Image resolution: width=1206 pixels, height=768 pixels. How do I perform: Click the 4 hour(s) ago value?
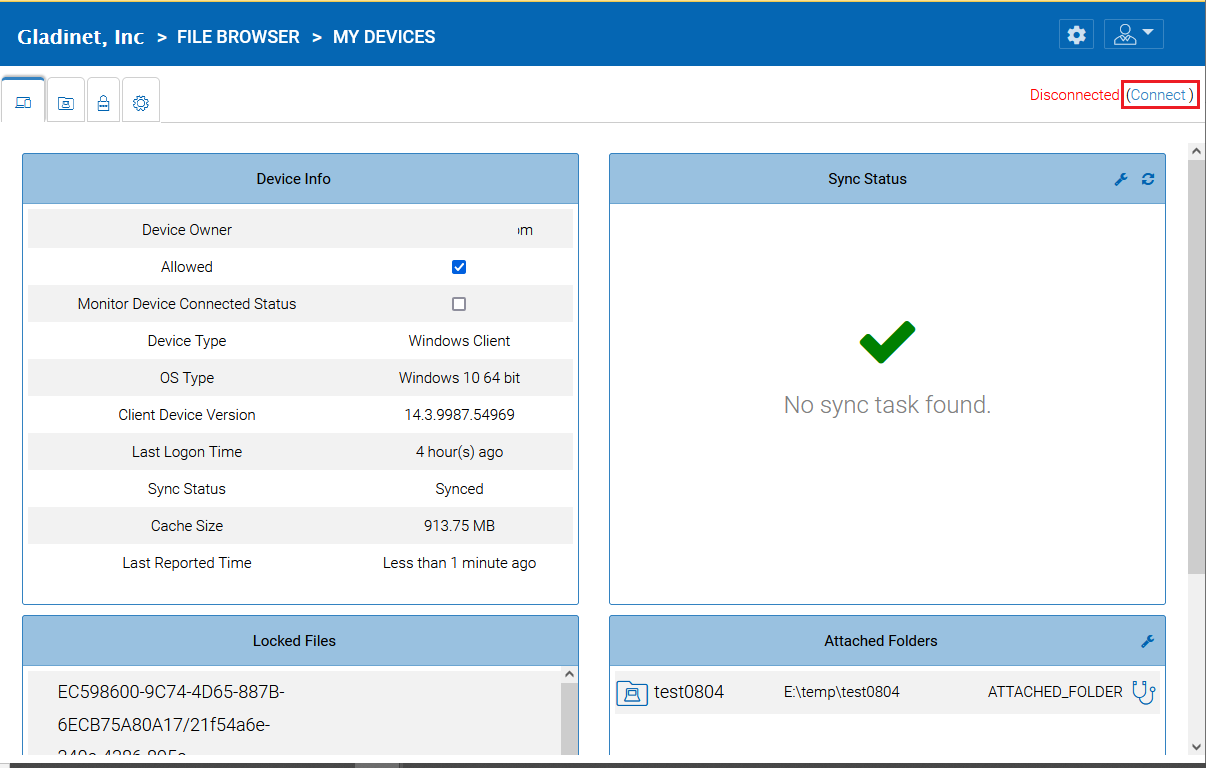459,452
